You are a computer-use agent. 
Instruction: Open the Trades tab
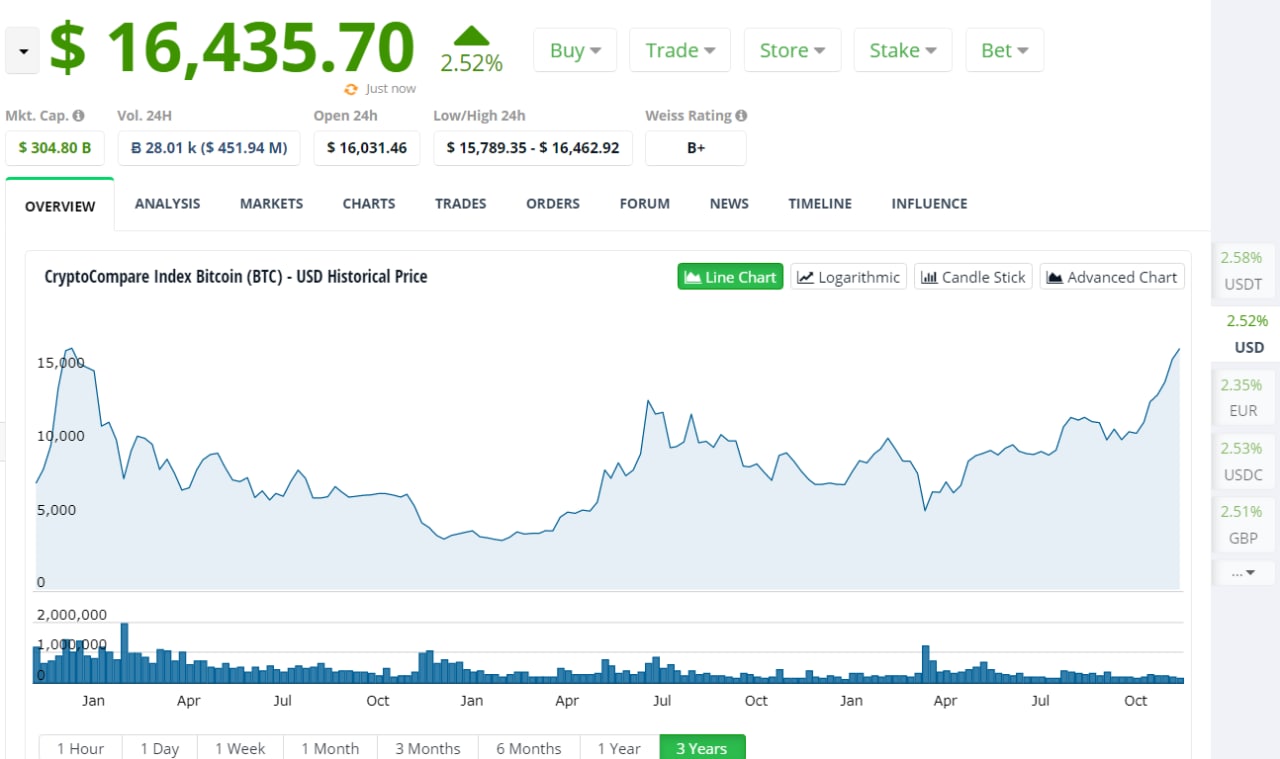coord(461,203)
